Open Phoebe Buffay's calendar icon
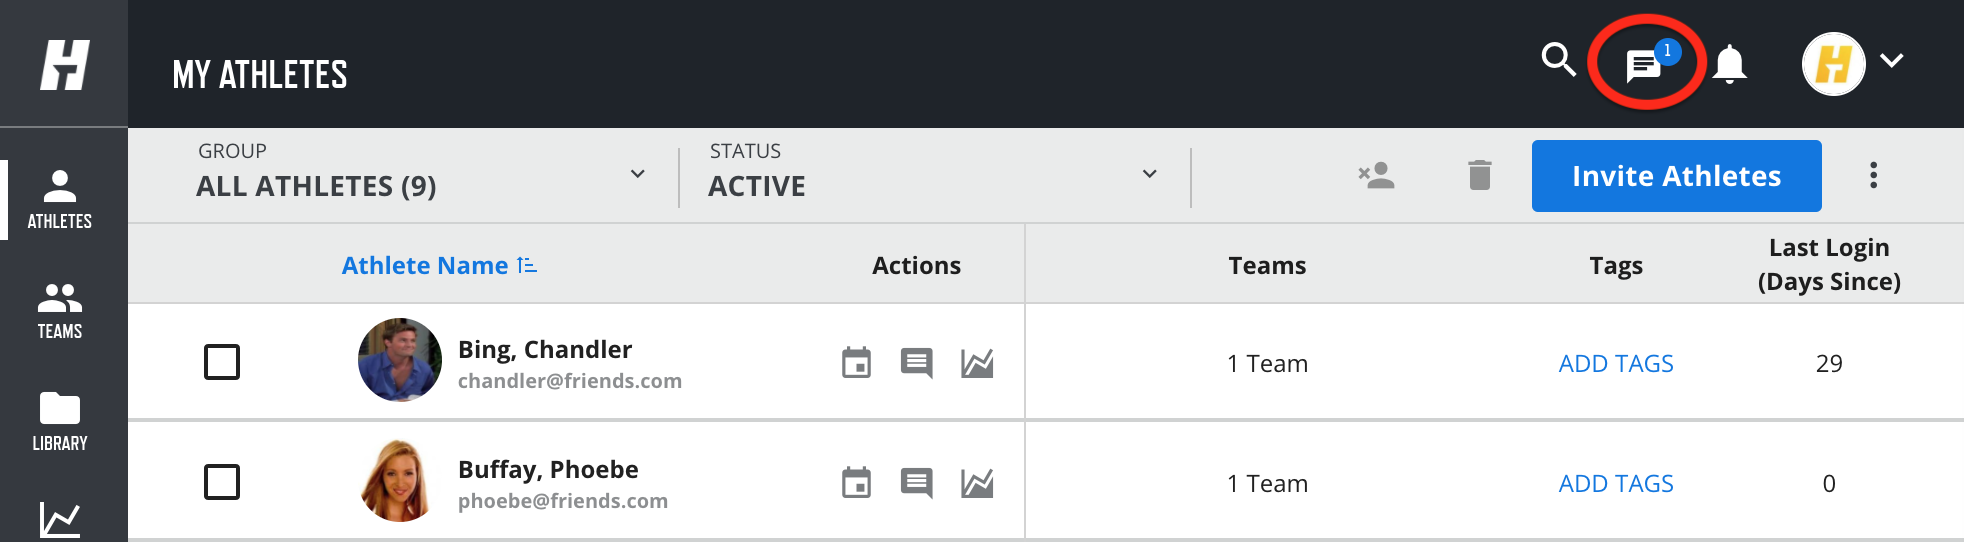 [x=856, y=483]
